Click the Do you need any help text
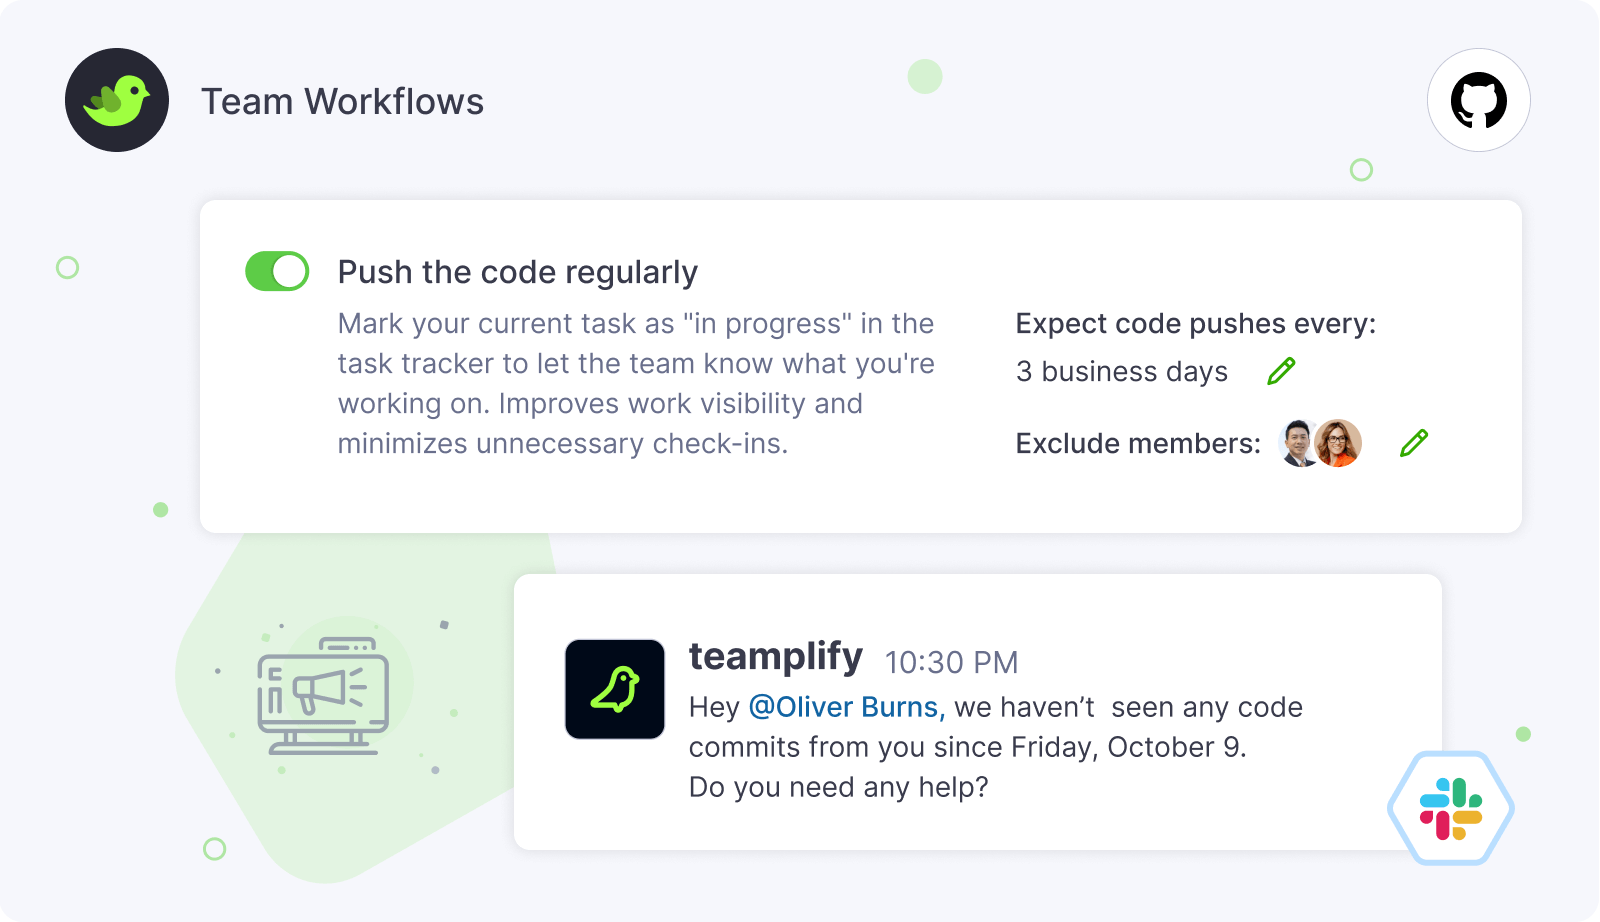The image size is (1600, 922). 838,787
